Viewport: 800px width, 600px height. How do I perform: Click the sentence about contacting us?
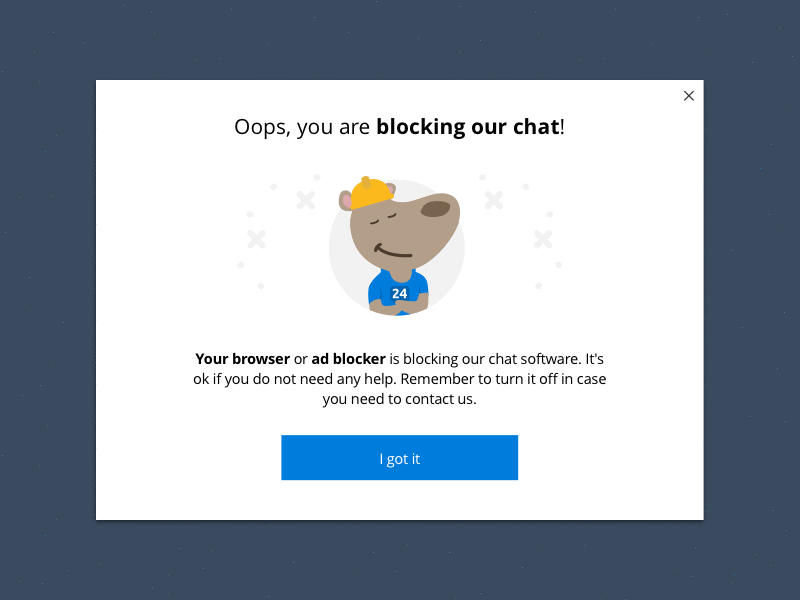[x=400, y=398]
